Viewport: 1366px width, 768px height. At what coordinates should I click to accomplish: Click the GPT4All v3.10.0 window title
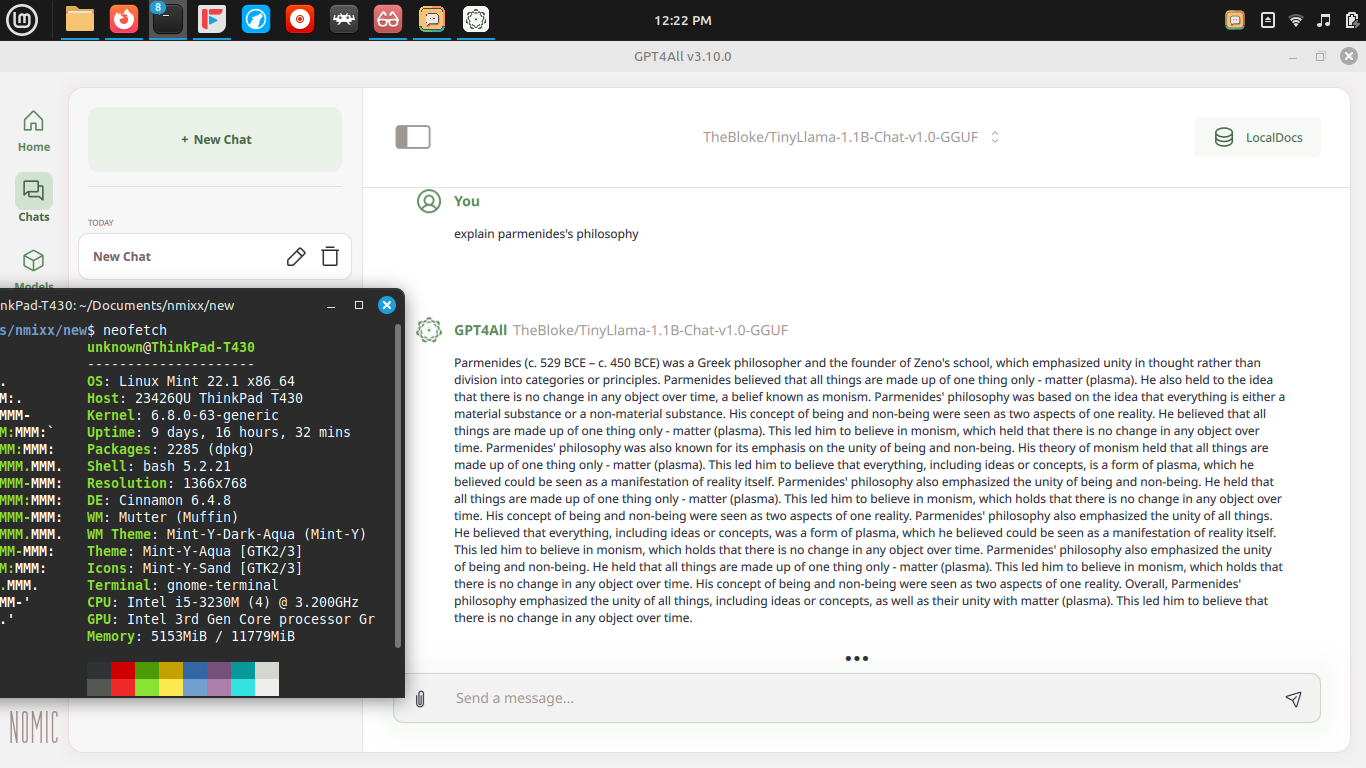click(x=683, y=56)
